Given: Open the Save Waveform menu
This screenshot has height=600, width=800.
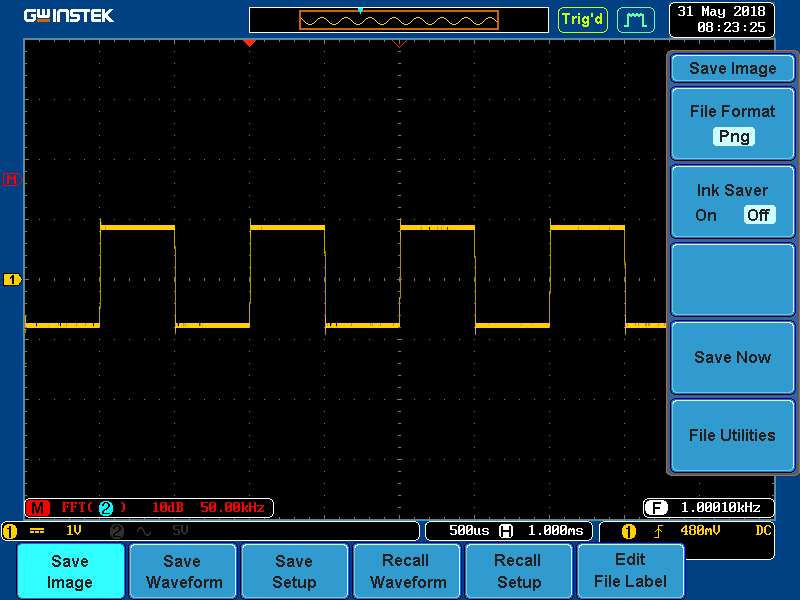Looking at the screenshot, I should (x=183, y=571).
